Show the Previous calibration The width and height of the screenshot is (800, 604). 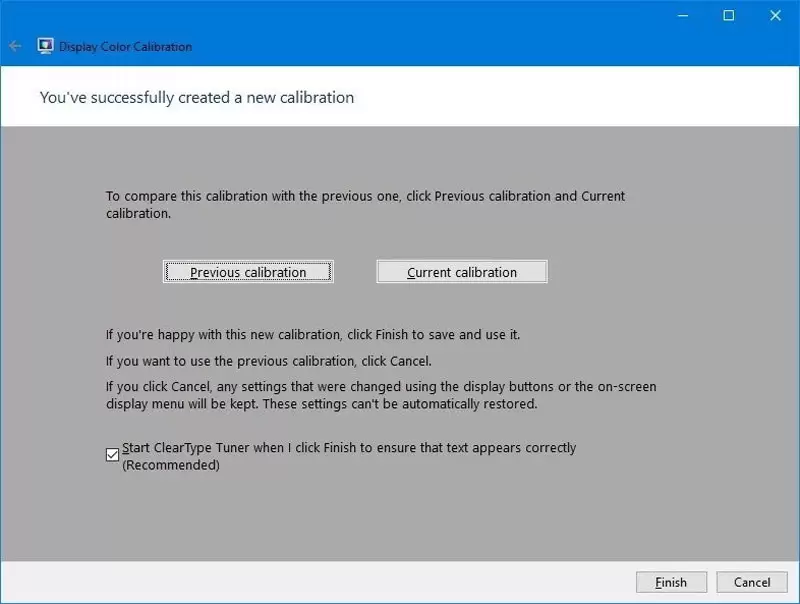click(x=248, y=272)
